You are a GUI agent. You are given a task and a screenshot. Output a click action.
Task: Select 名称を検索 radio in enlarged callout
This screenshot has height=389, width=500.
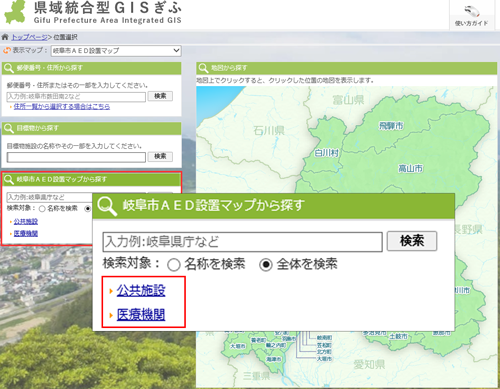pyautogui.click(x=174, y=265)
